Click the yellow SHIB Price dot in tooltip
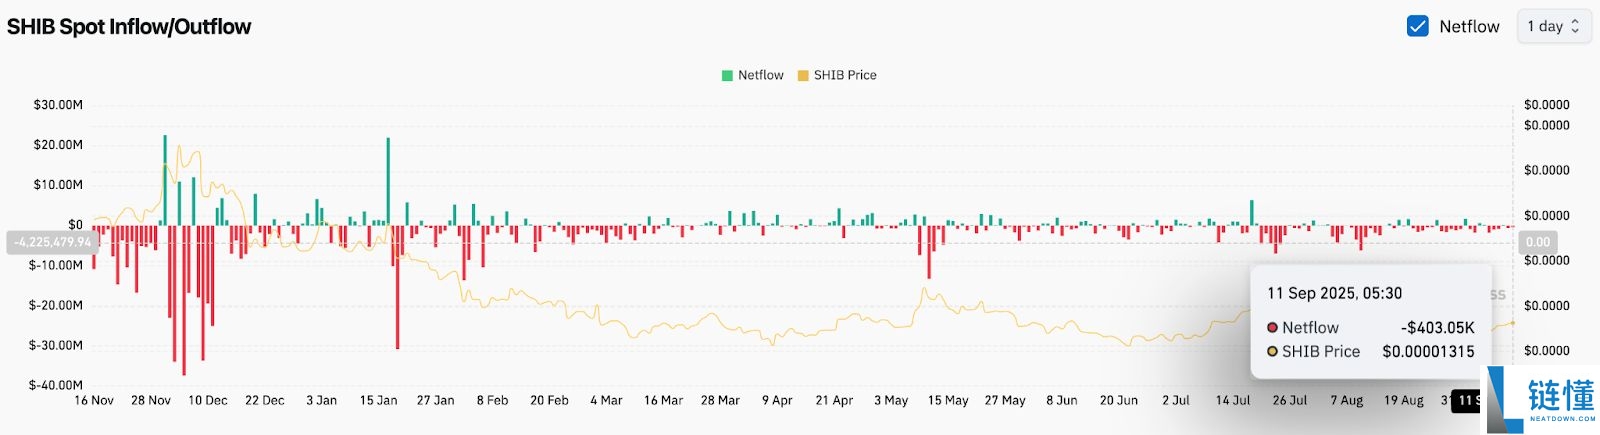Image resolution: width=1600 pixels, height=435 pixels. pyautogui.click(x=1273, y=352)
